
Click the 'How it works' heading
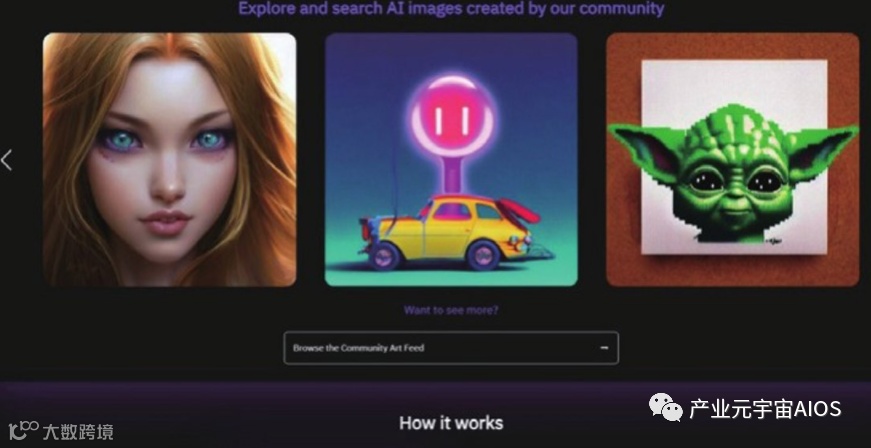[x=451, y=423]
